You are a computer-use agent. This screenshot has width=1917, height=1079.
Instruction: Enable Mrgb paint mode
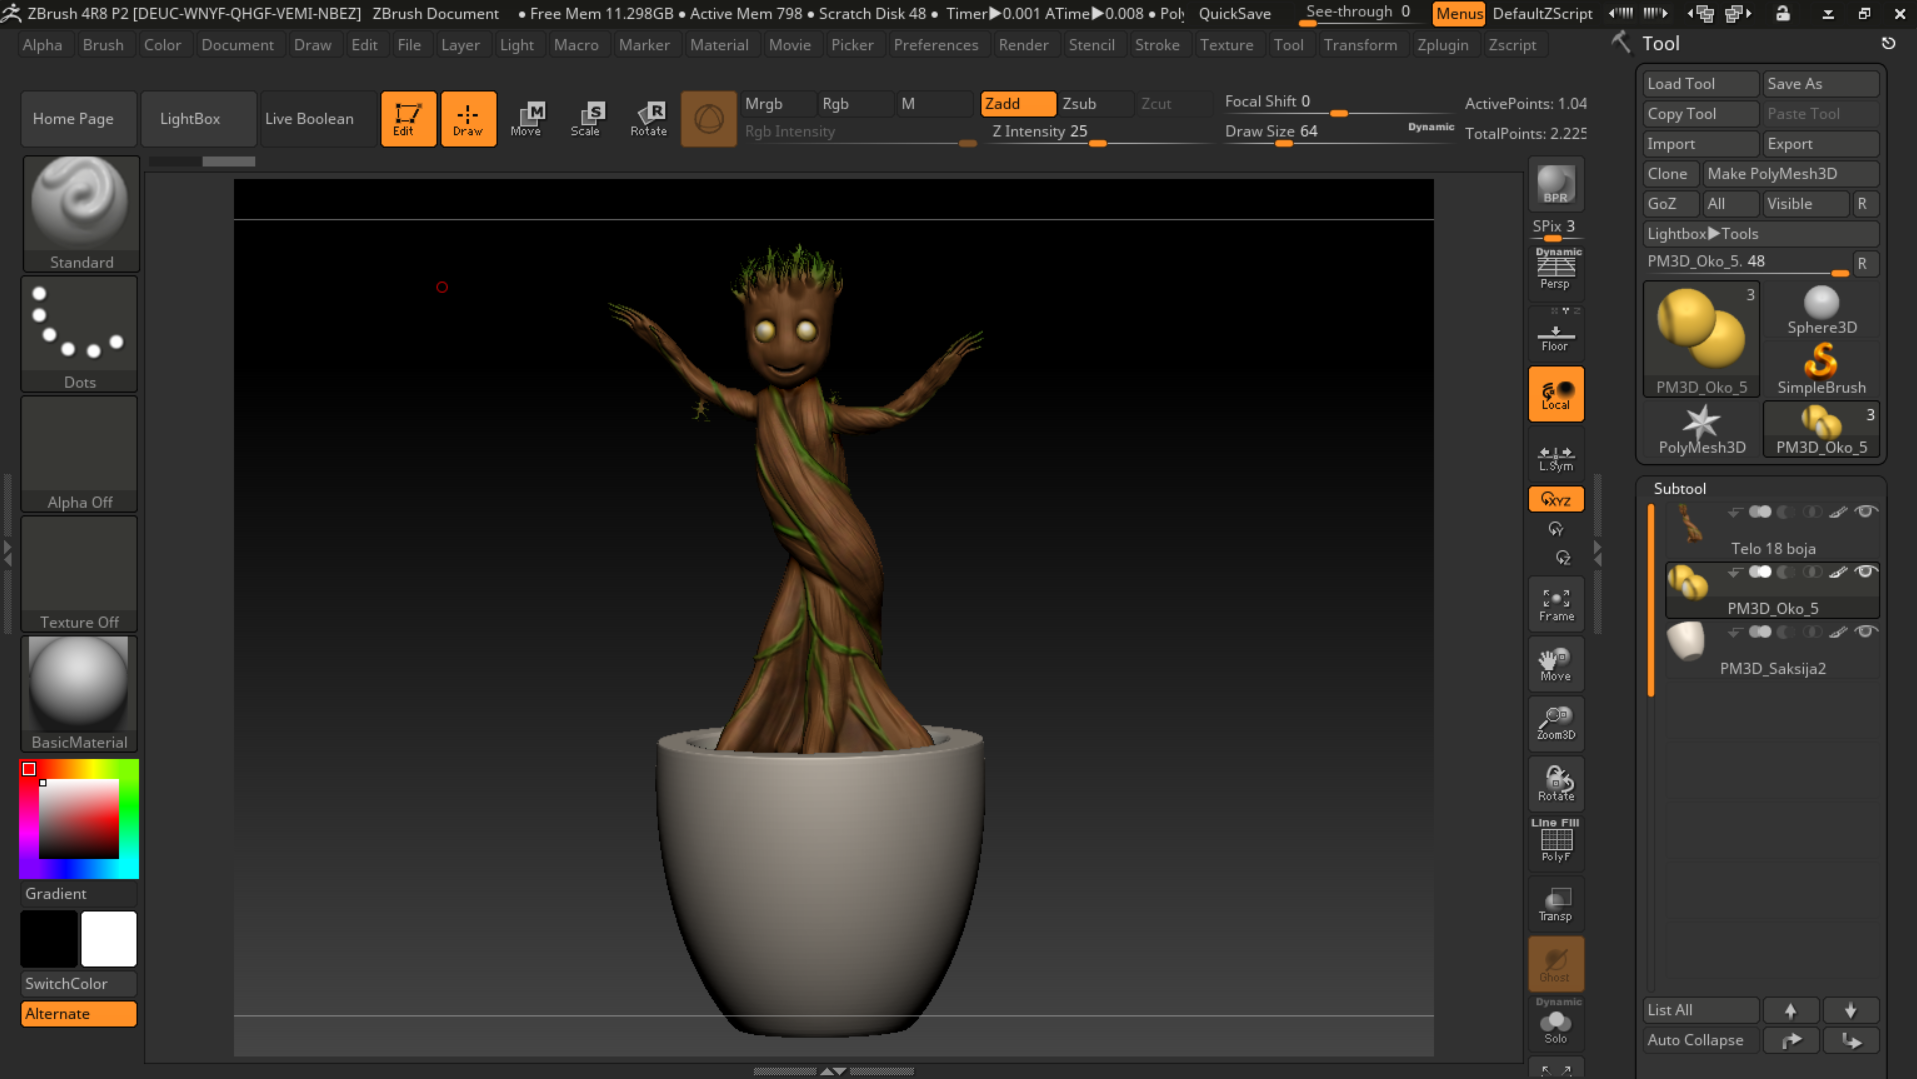(777, 103)
